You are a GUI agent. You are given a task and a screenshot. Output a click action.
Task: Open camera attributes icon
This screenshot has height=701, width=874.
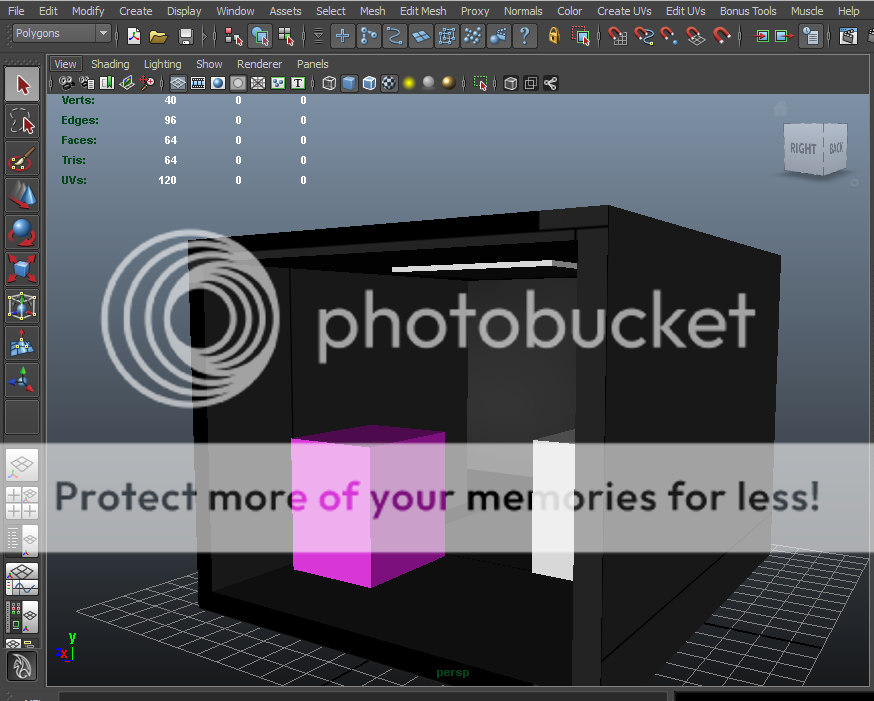click(x=87, y=84)
